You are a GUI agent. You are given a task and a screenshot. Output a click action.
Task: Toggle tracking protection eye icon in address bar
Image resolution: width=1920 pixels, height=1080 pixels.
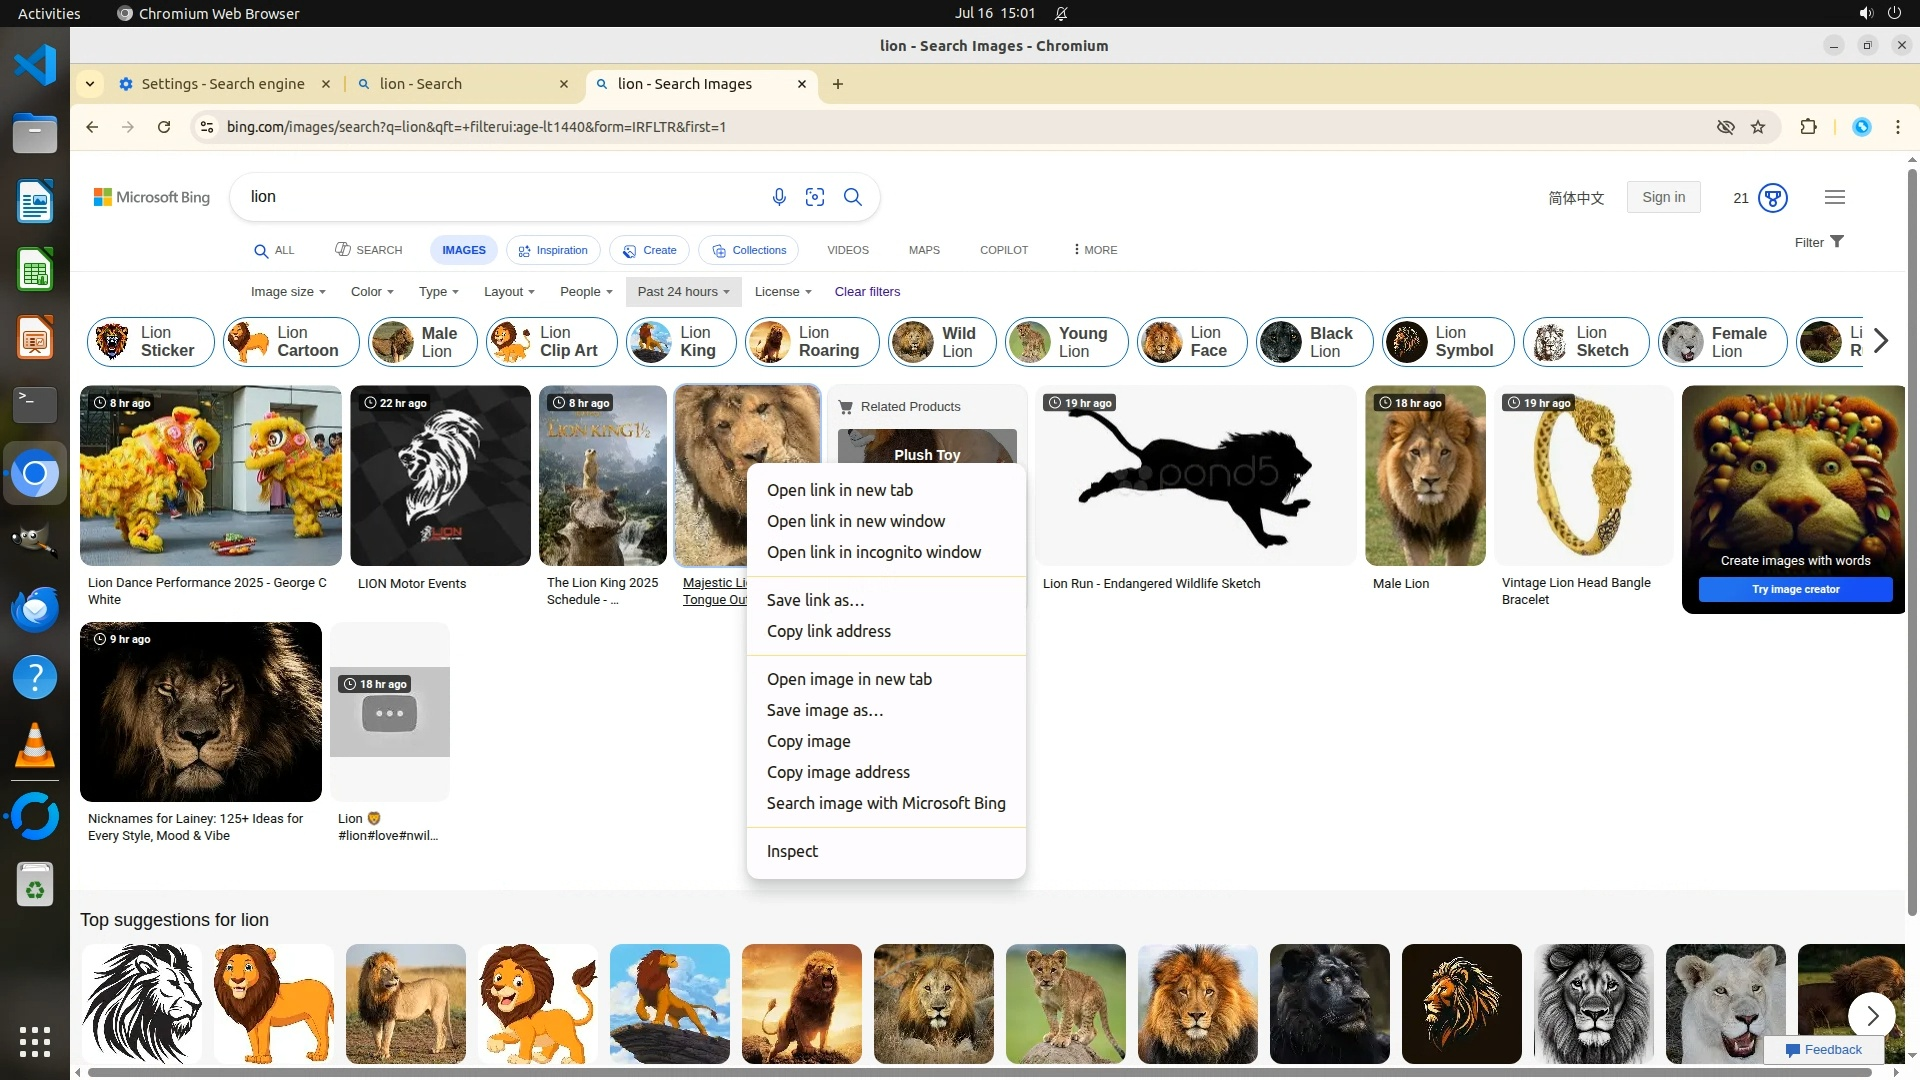coord(1725,127)
